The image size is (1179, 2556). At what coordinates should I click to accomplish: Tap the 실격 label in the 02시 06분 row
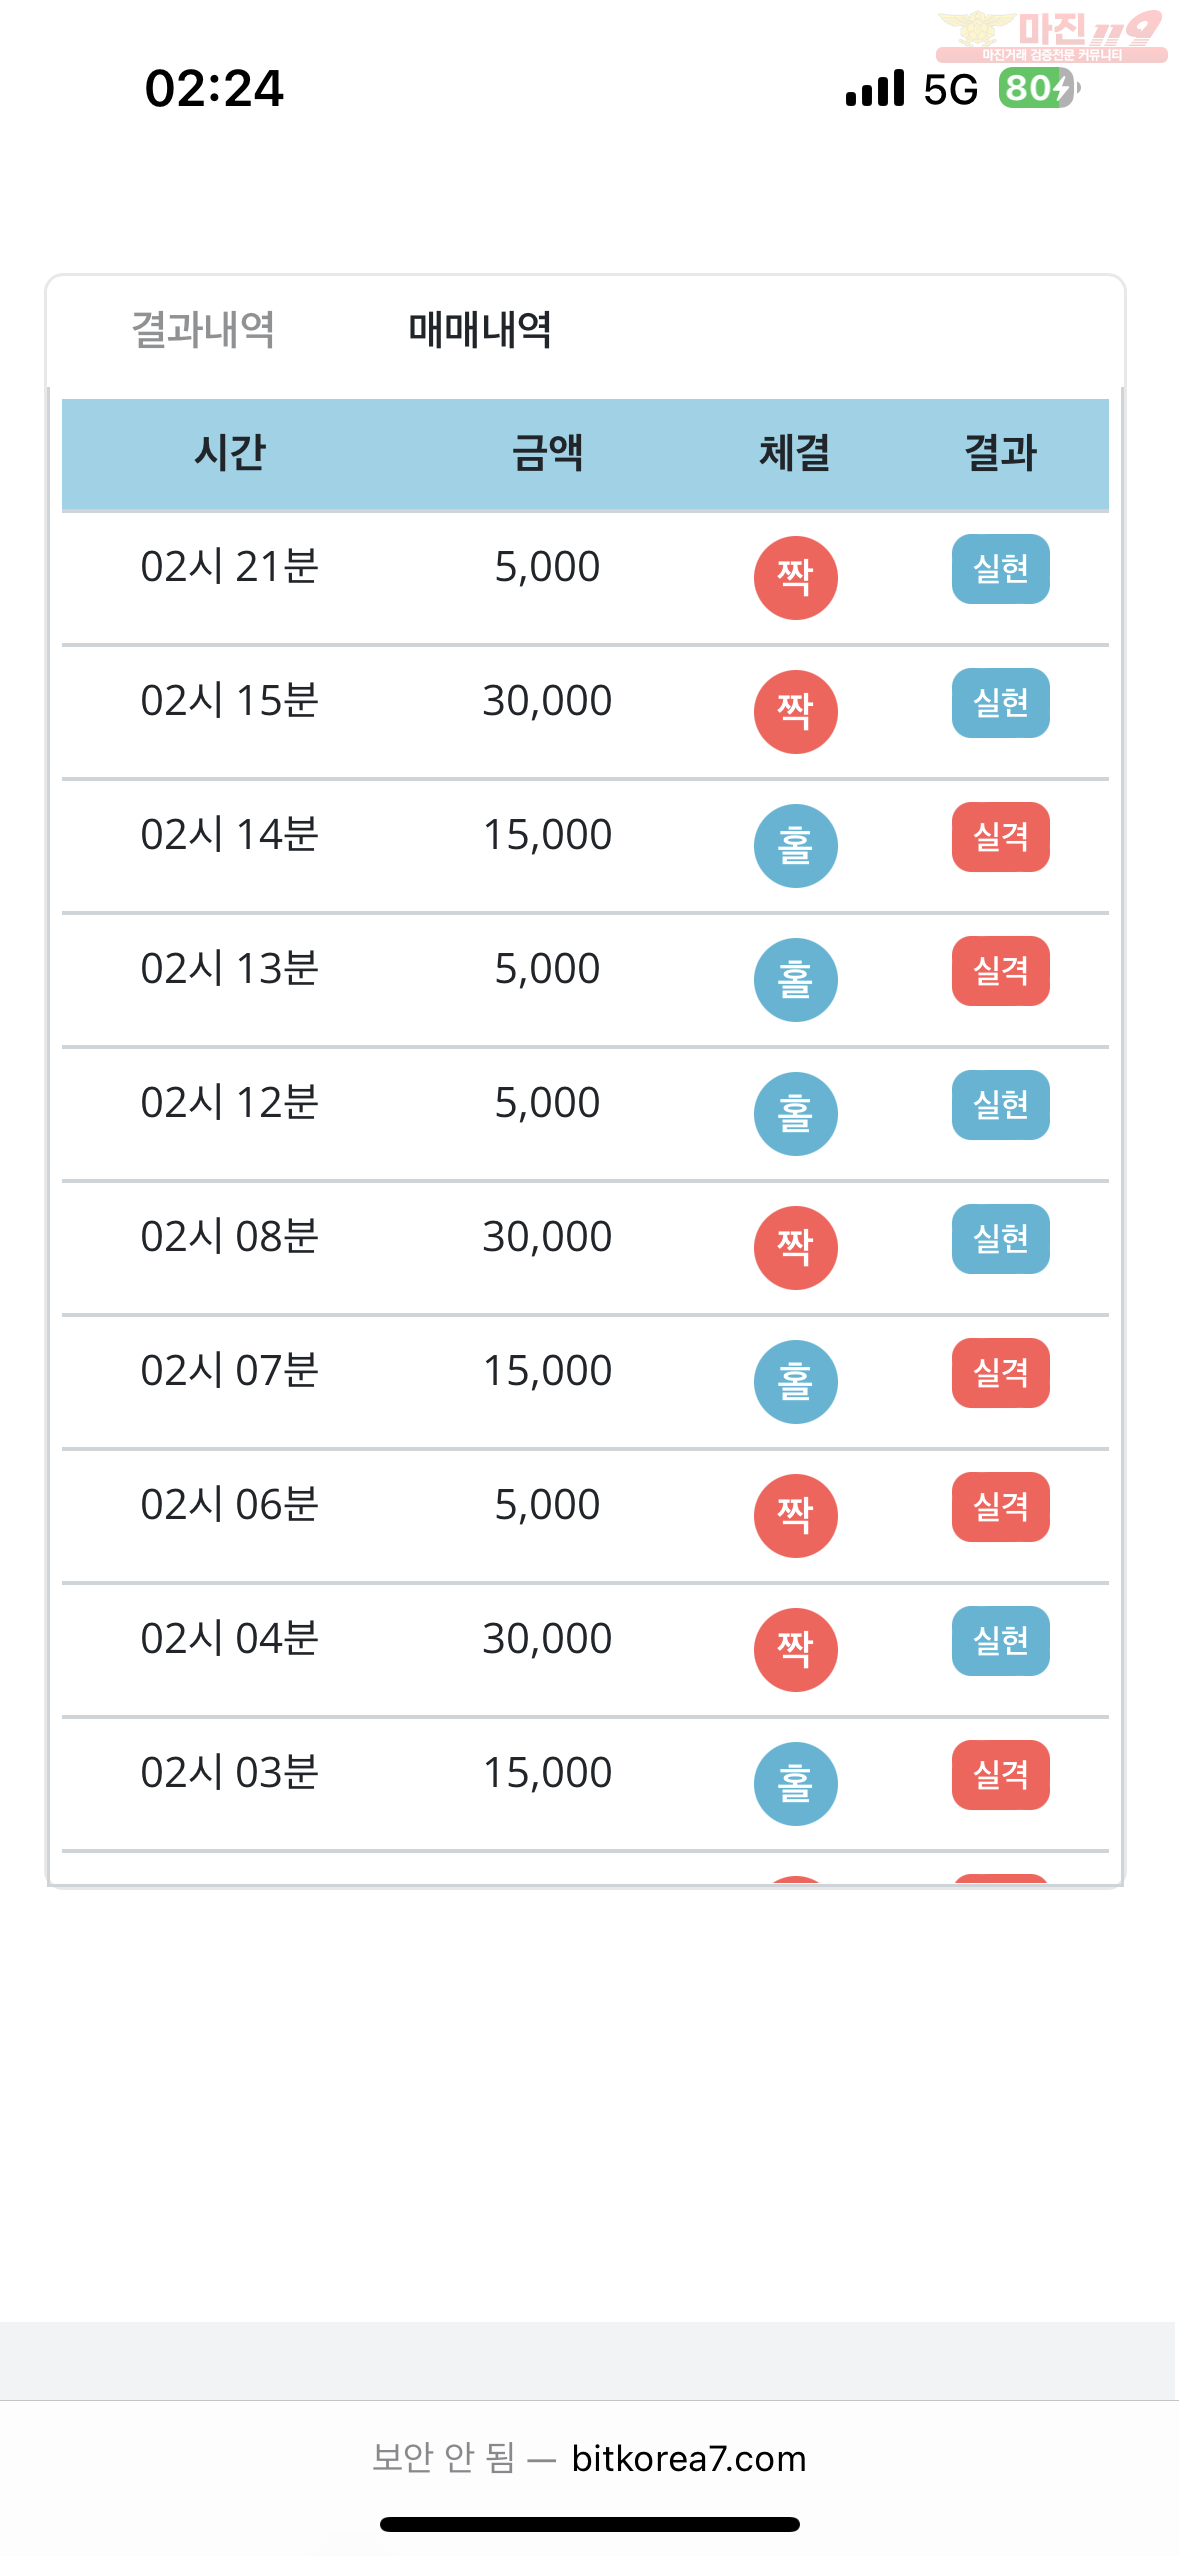click(x=1000, y=1507)
